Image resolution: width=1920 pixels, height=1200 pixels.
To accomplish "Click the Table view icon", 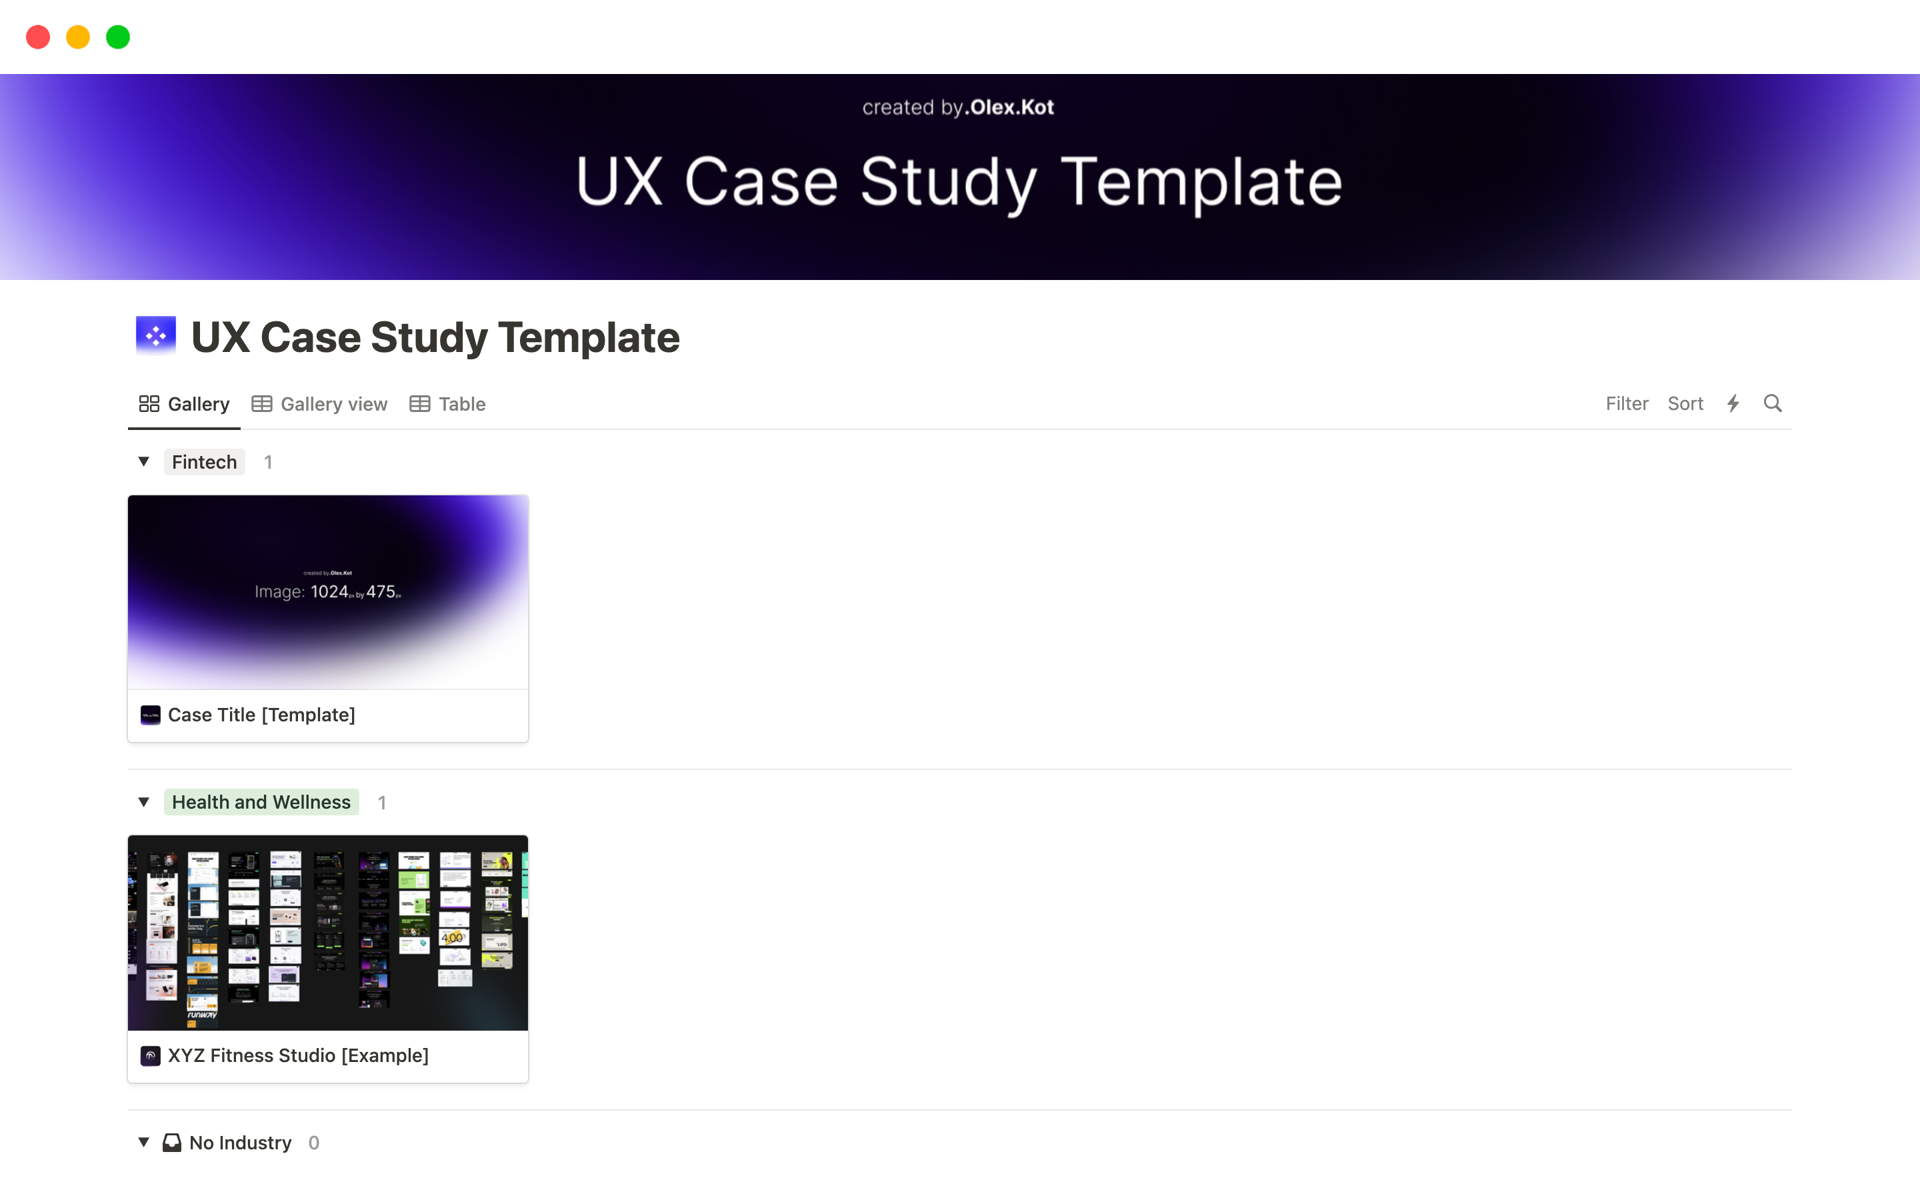I will point(420,404).
